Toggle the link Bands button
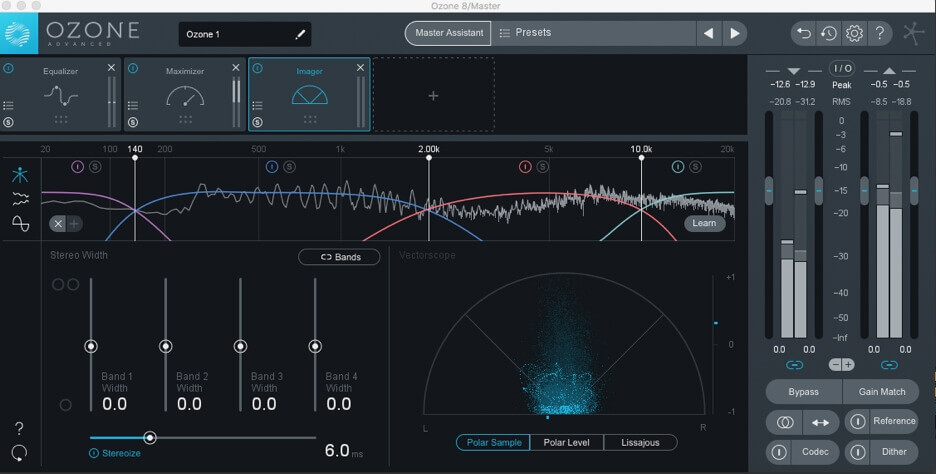The width and height of the screenshot is (936, 474). click(x=339, y=257)
